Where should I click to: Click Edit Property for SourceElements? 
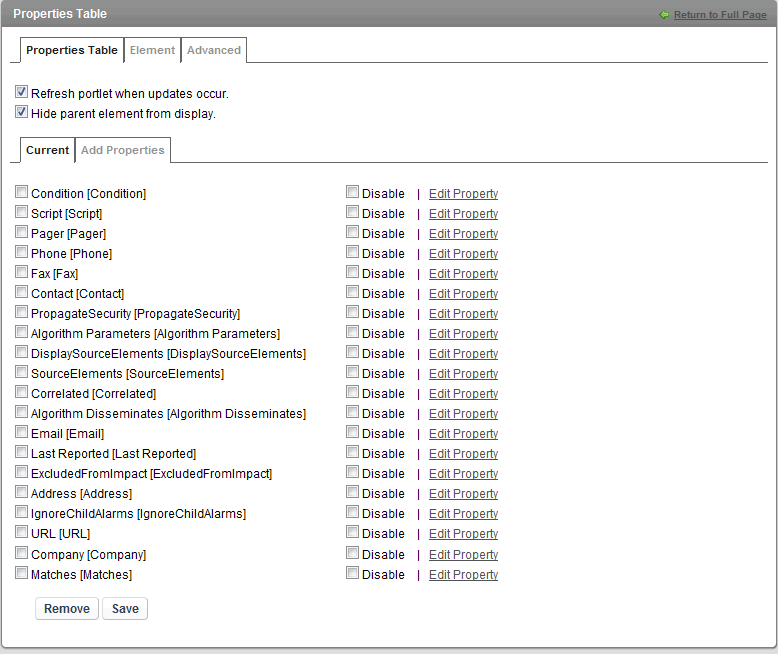click(x=463, y=374)
